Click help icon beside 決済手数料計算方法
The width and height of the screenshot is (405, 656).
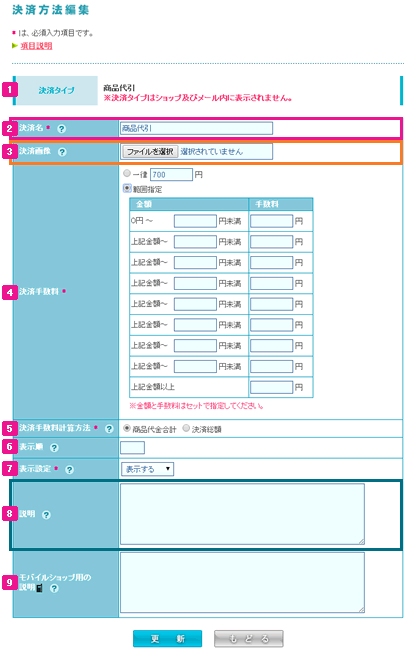109,429
